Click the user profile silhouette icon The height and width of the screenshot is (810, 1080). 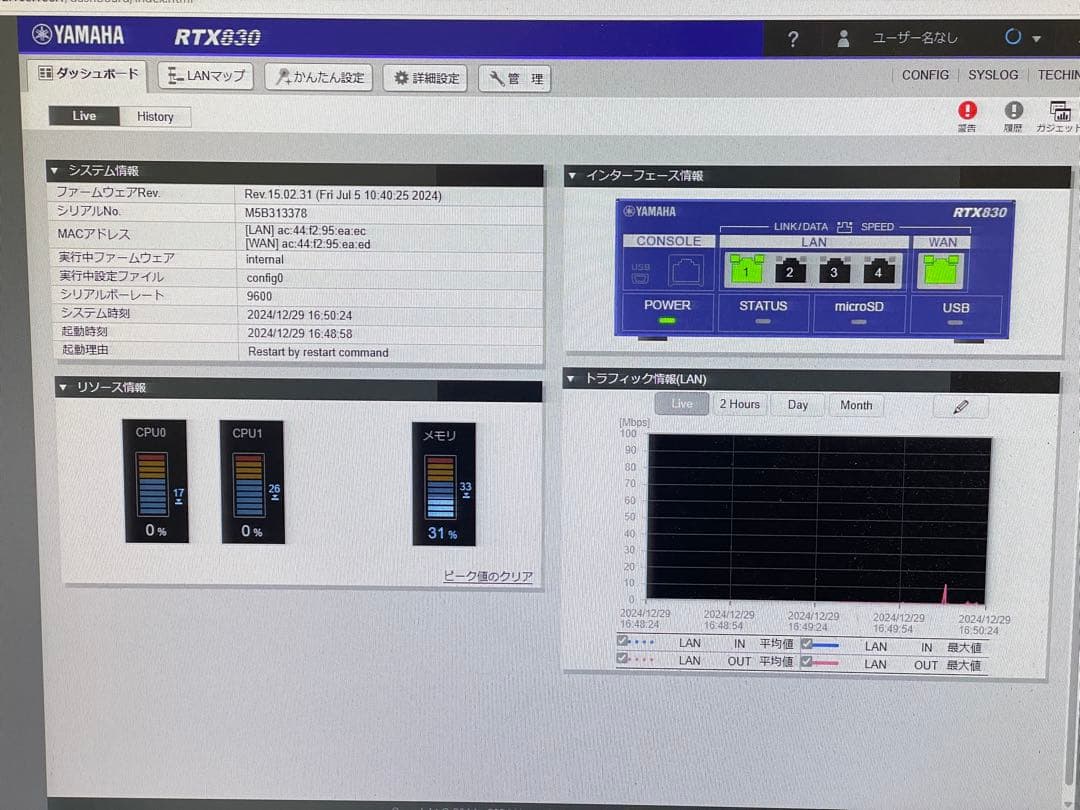click(843, 39)
